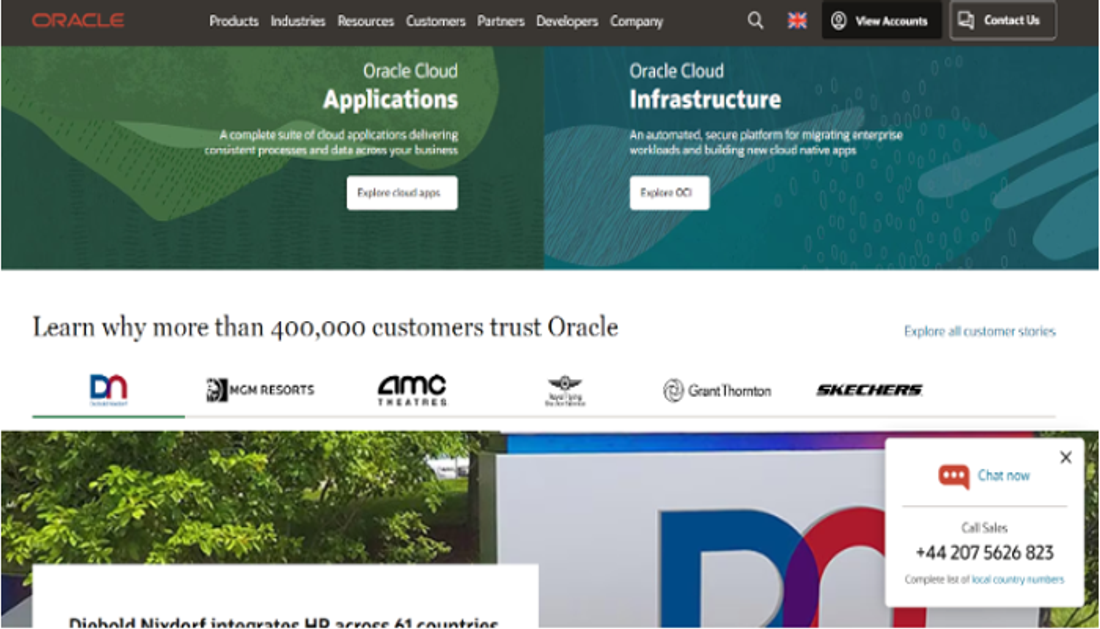The width and height of the screenshot is (1100, 629).
Task: Open the Products menu
Action: tap(234, 21)
